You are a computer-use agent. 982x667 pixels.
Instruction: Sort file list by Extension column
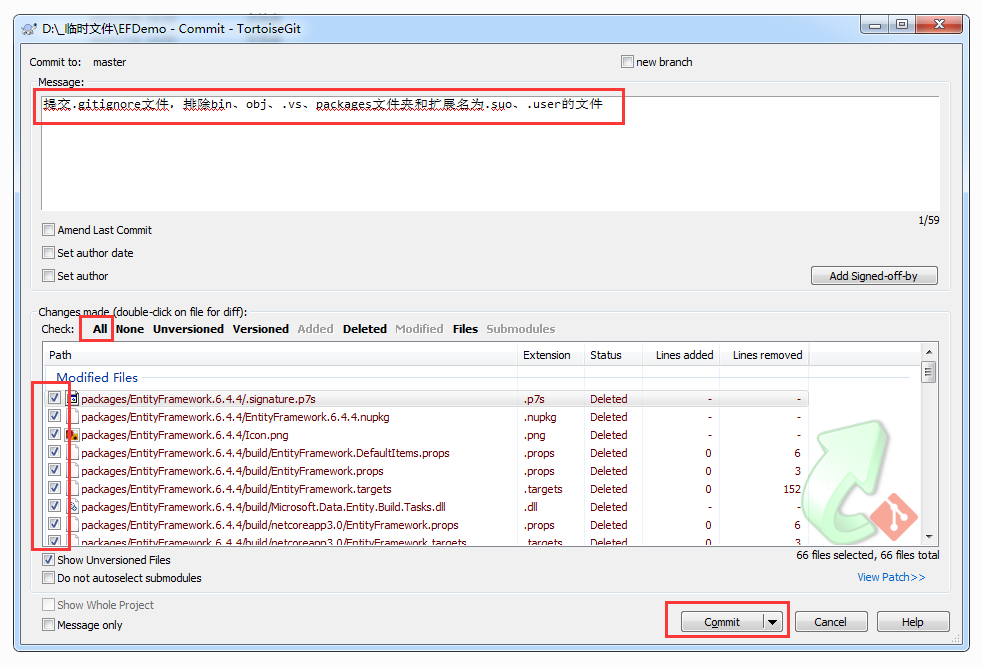pos(546,355)
